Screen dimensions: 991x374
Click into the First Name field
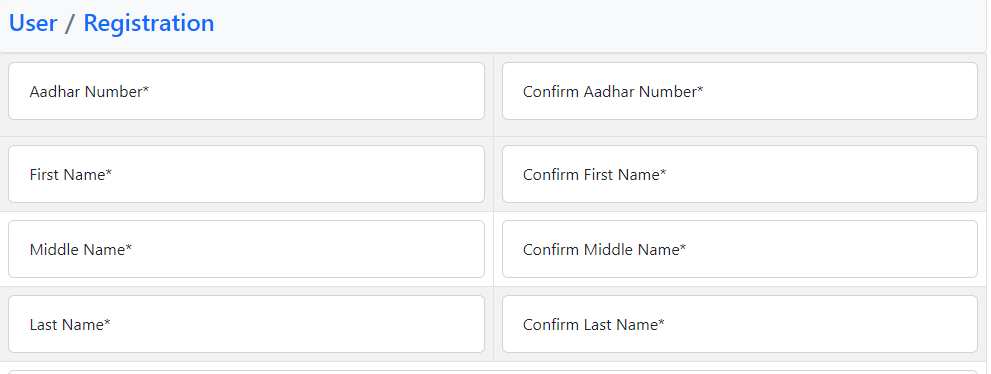[246, 174]
